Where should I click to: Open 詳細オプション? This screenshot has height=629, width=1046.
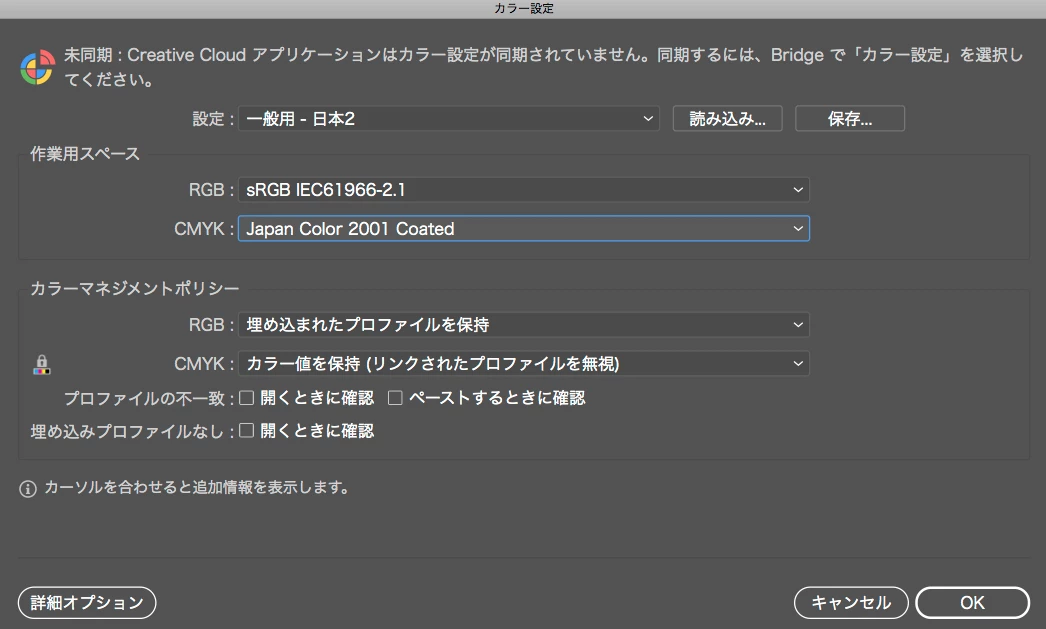87,603
